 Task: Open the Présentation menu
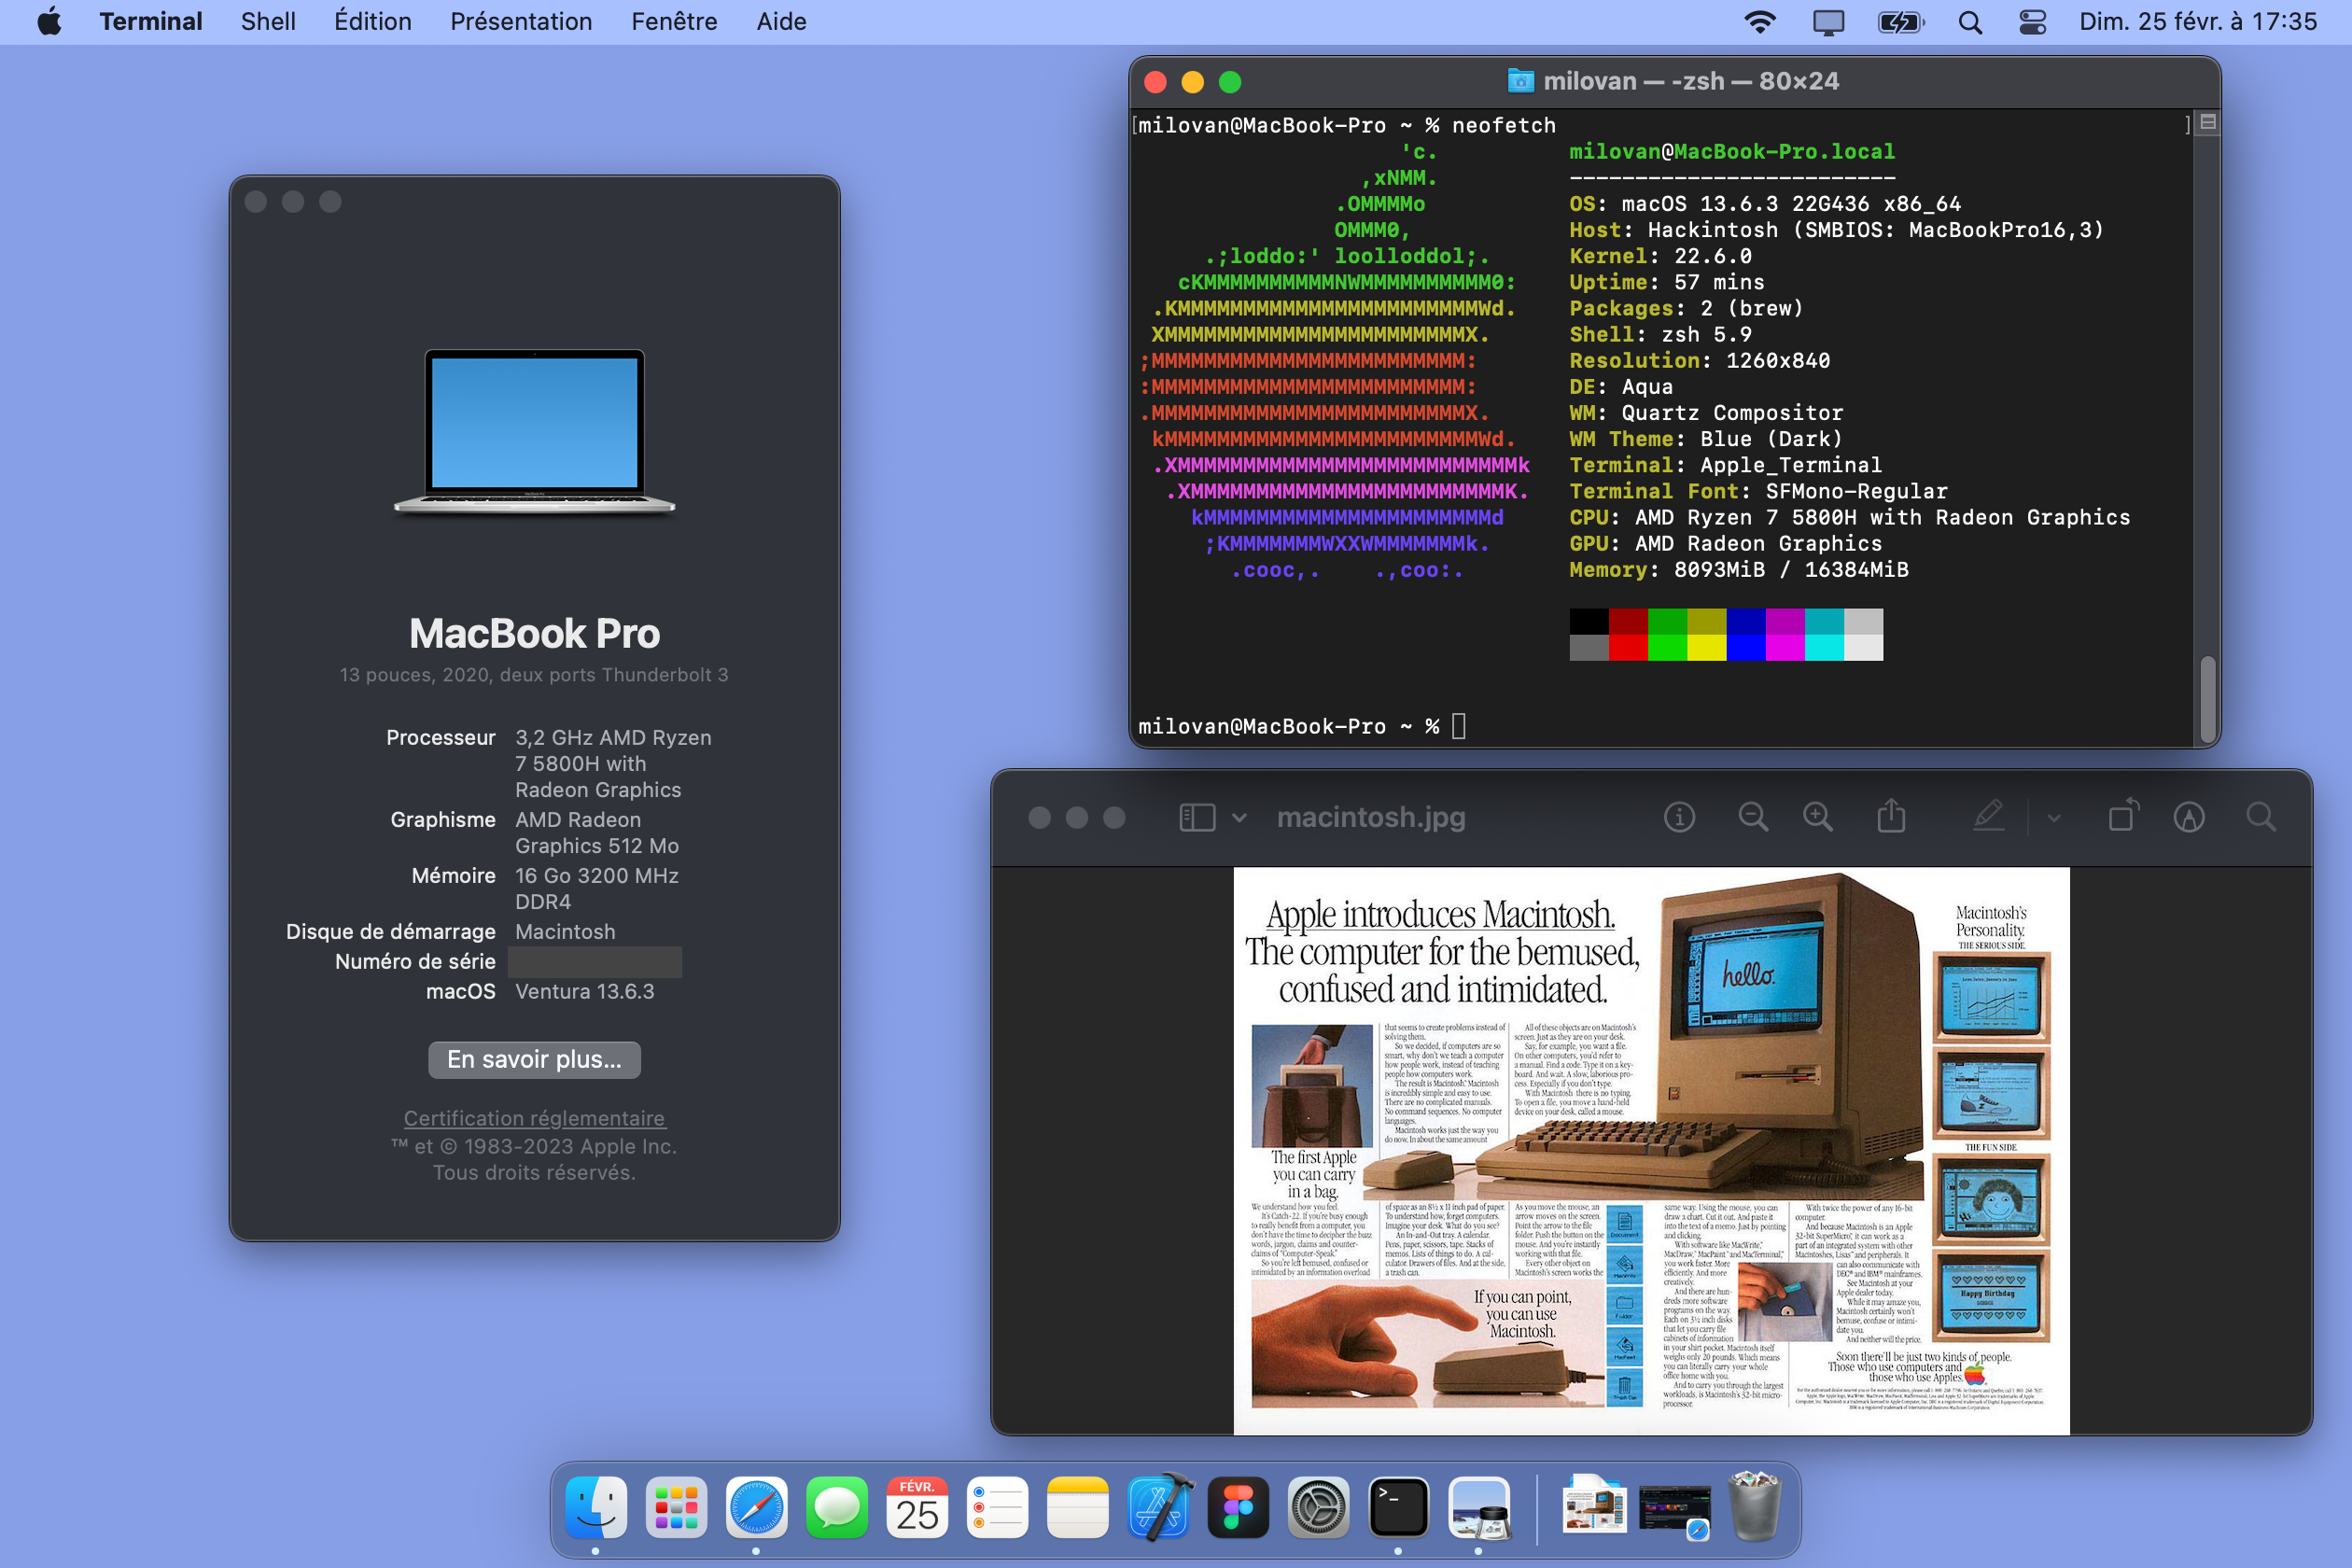click(520, 22)
